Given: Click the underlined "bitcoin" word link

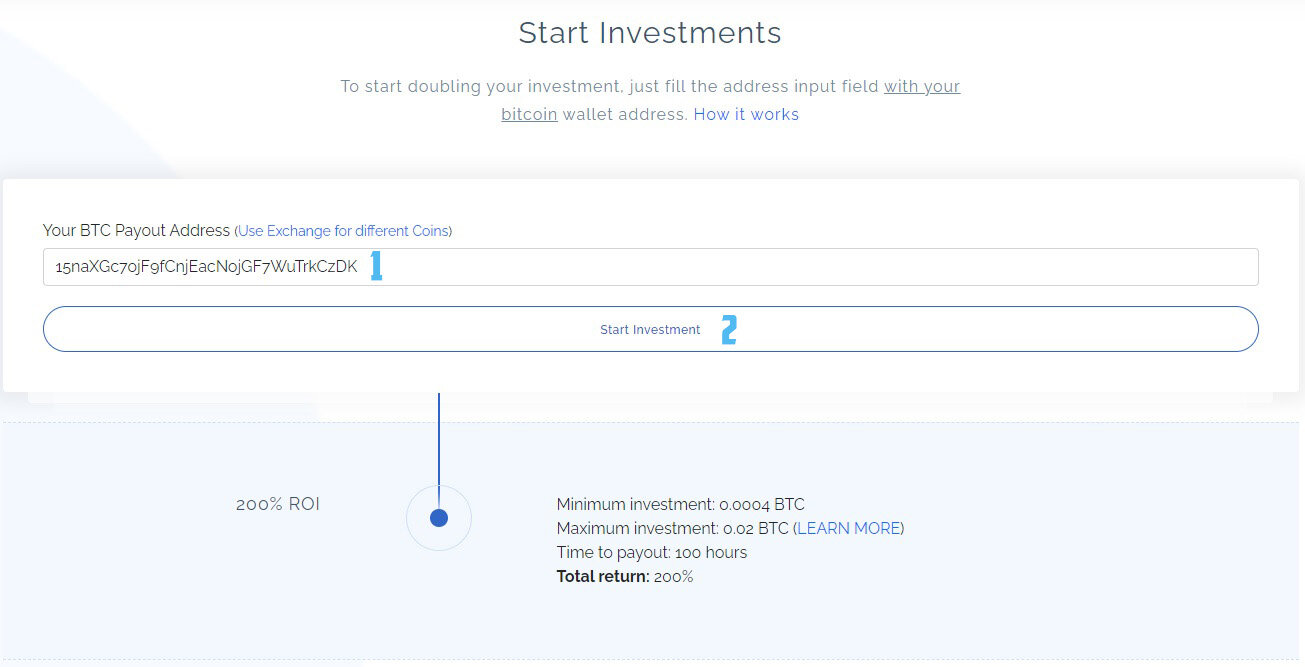Looking at the screenshot, I should tap(529, 114).
